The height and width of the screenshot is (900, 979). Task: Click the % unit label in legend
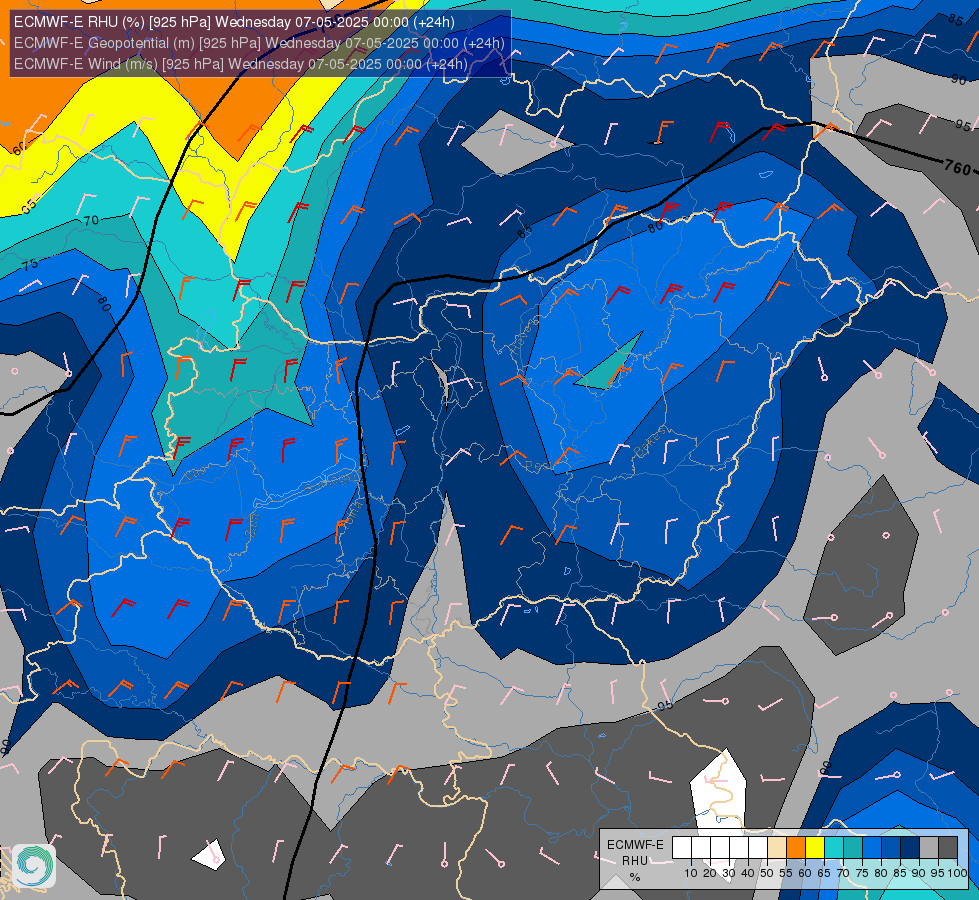[635, 877]
